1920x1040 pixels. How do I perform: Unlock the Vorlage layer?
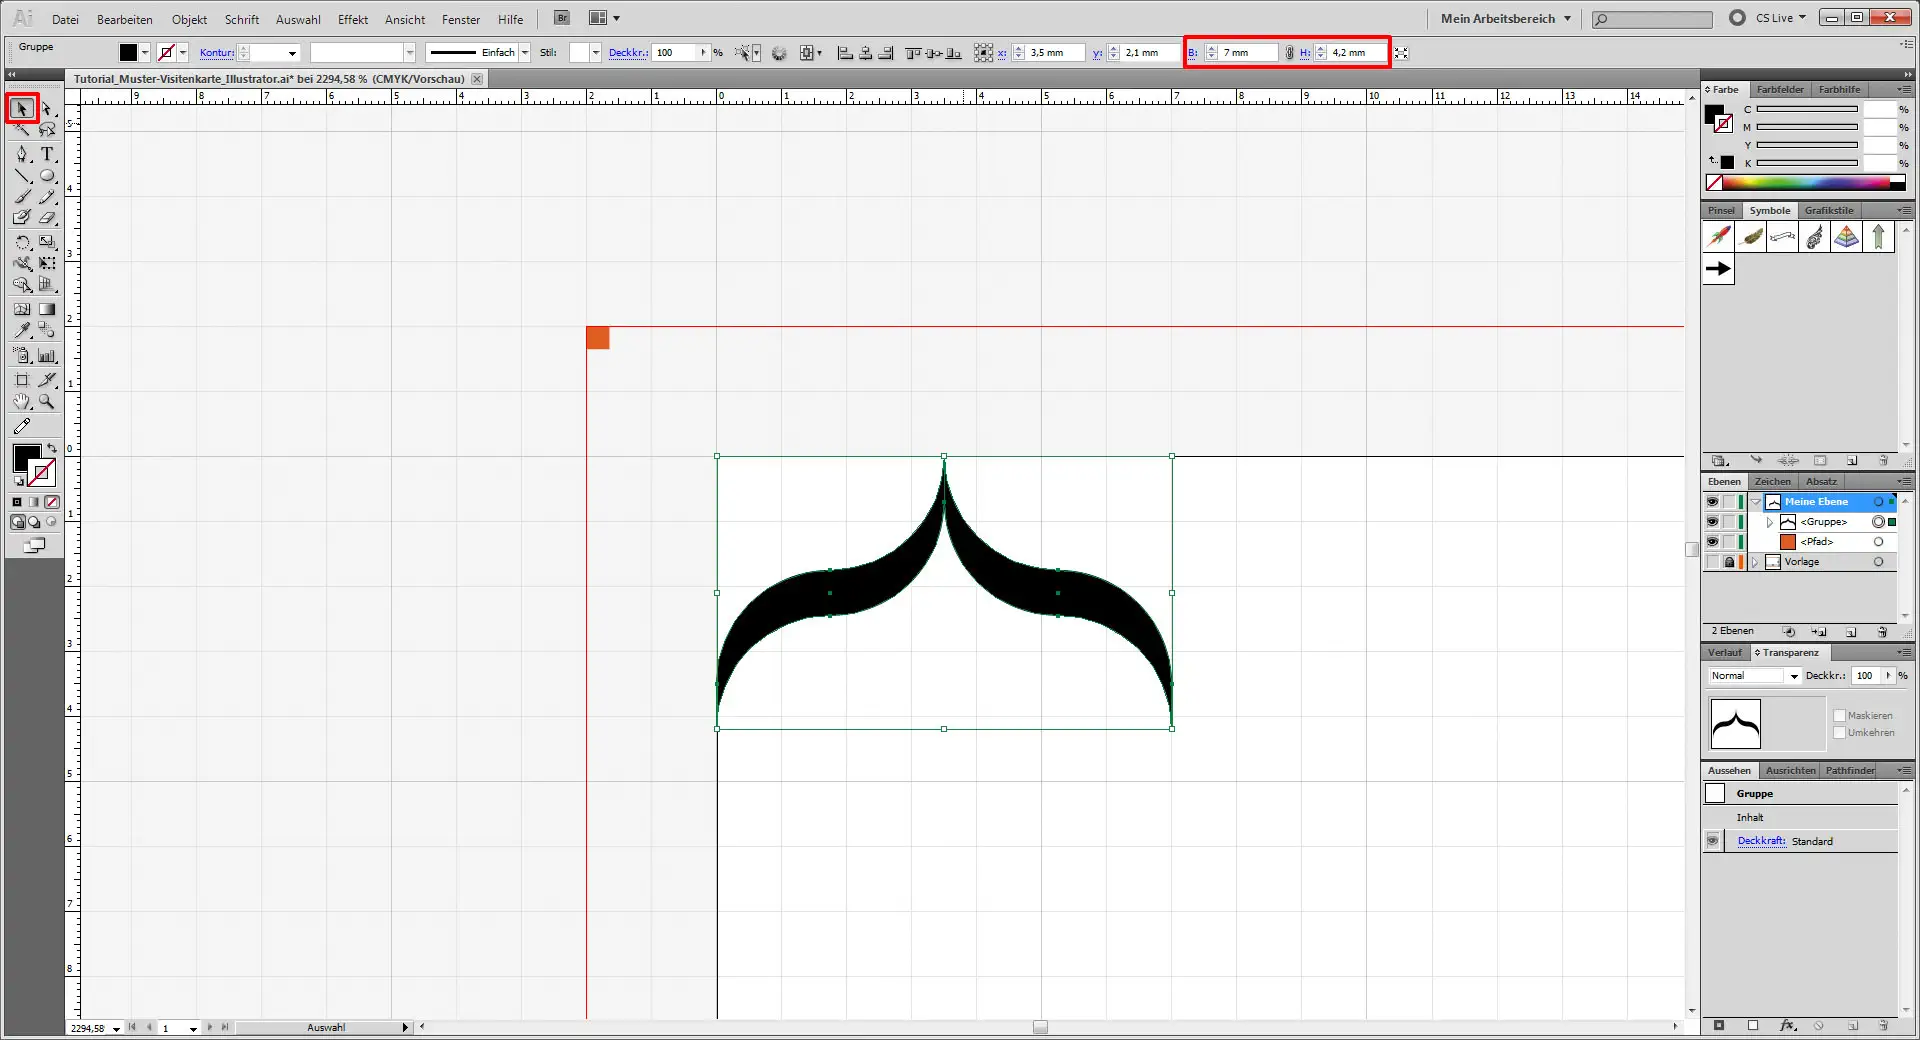(x=1729, y=562)
